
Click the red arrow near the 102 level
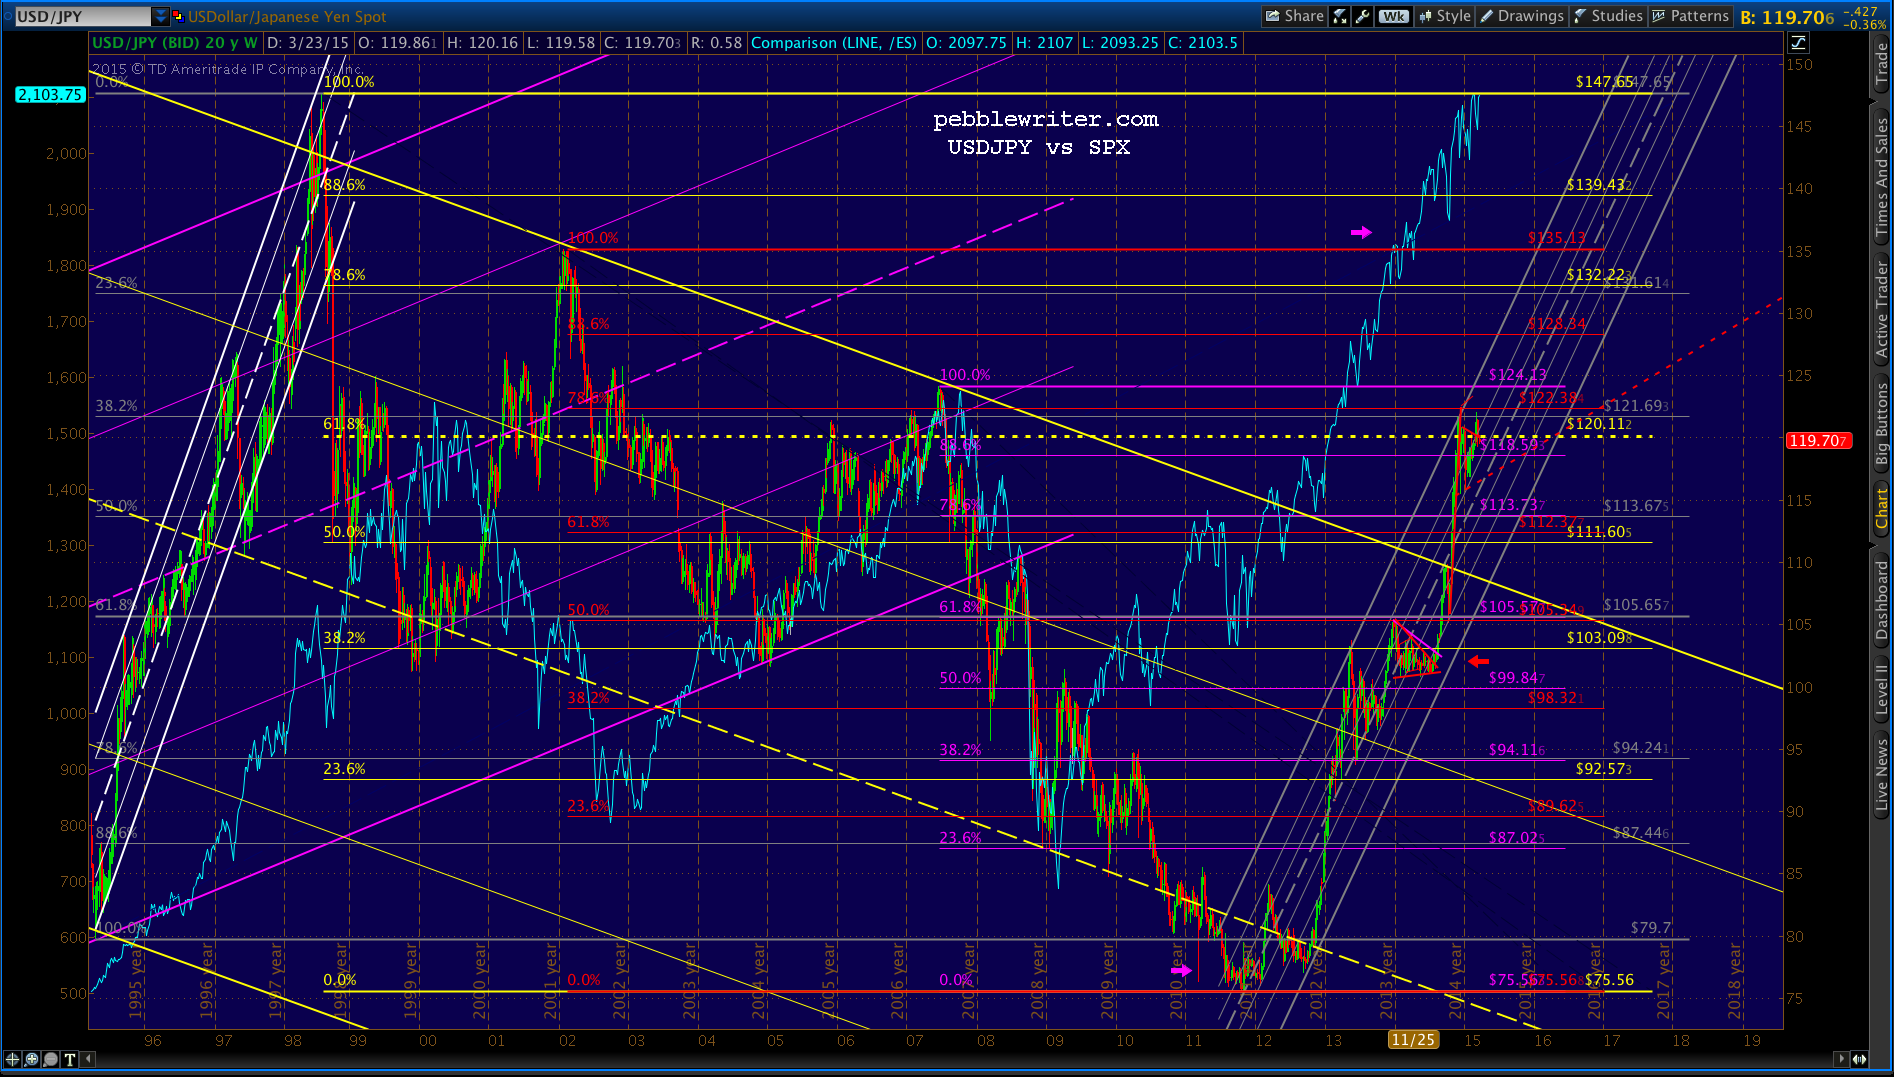coord(1479,661)
